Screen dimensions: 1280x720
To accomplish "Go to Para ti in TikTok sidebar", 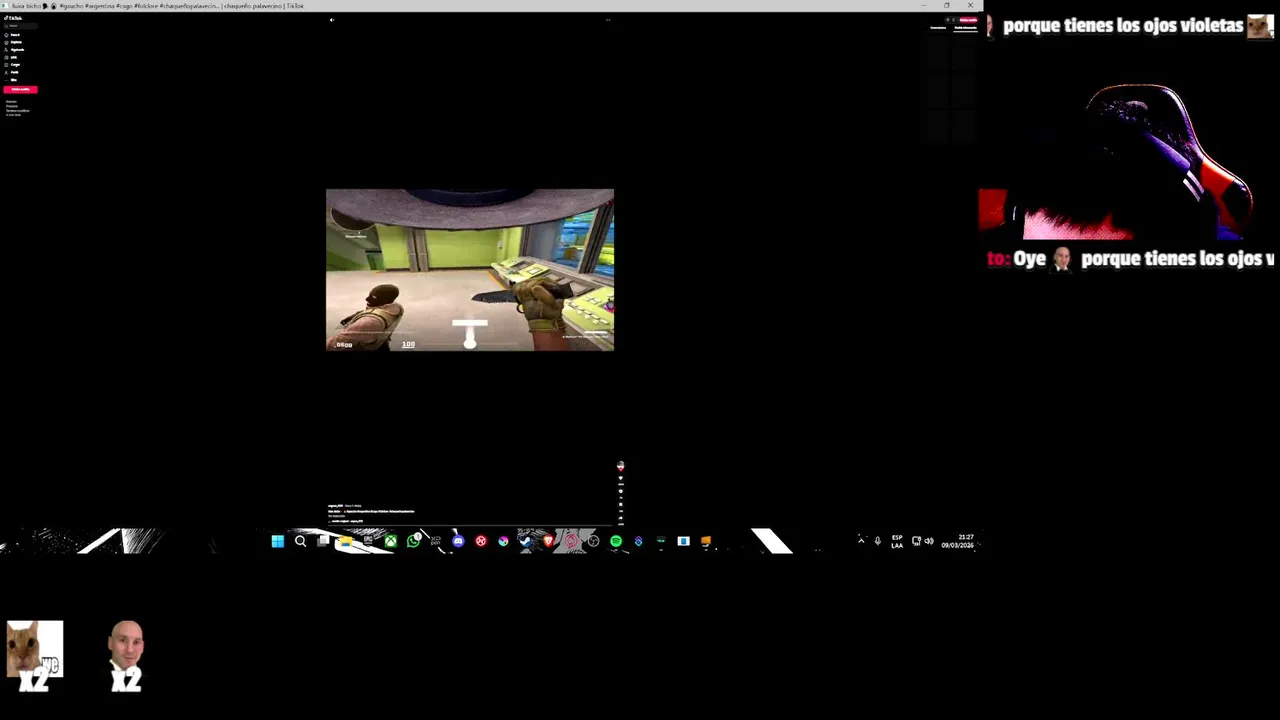I will 13,35.
